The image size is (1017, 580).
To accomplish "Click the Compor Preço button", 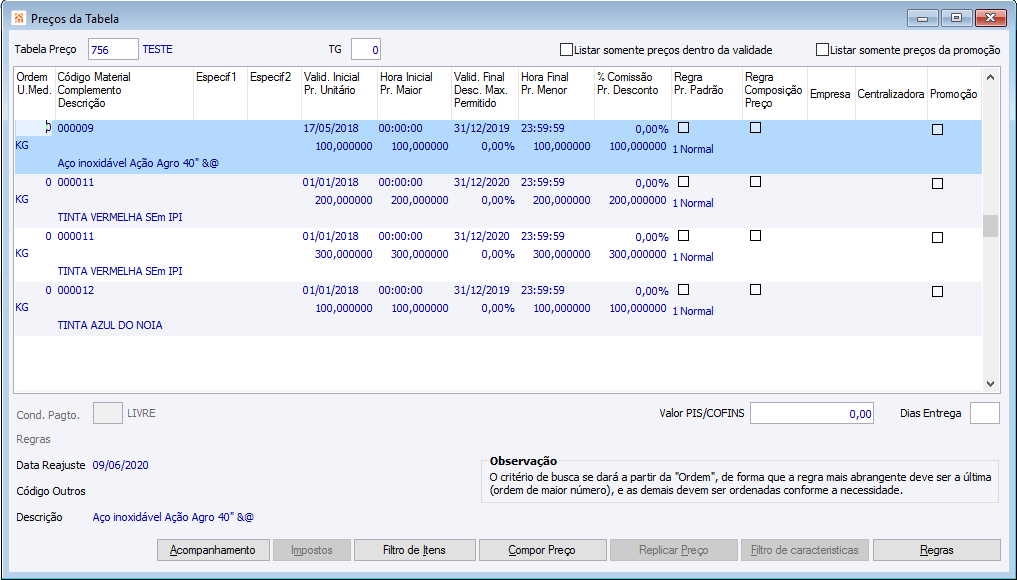I will tap(542, 550).
